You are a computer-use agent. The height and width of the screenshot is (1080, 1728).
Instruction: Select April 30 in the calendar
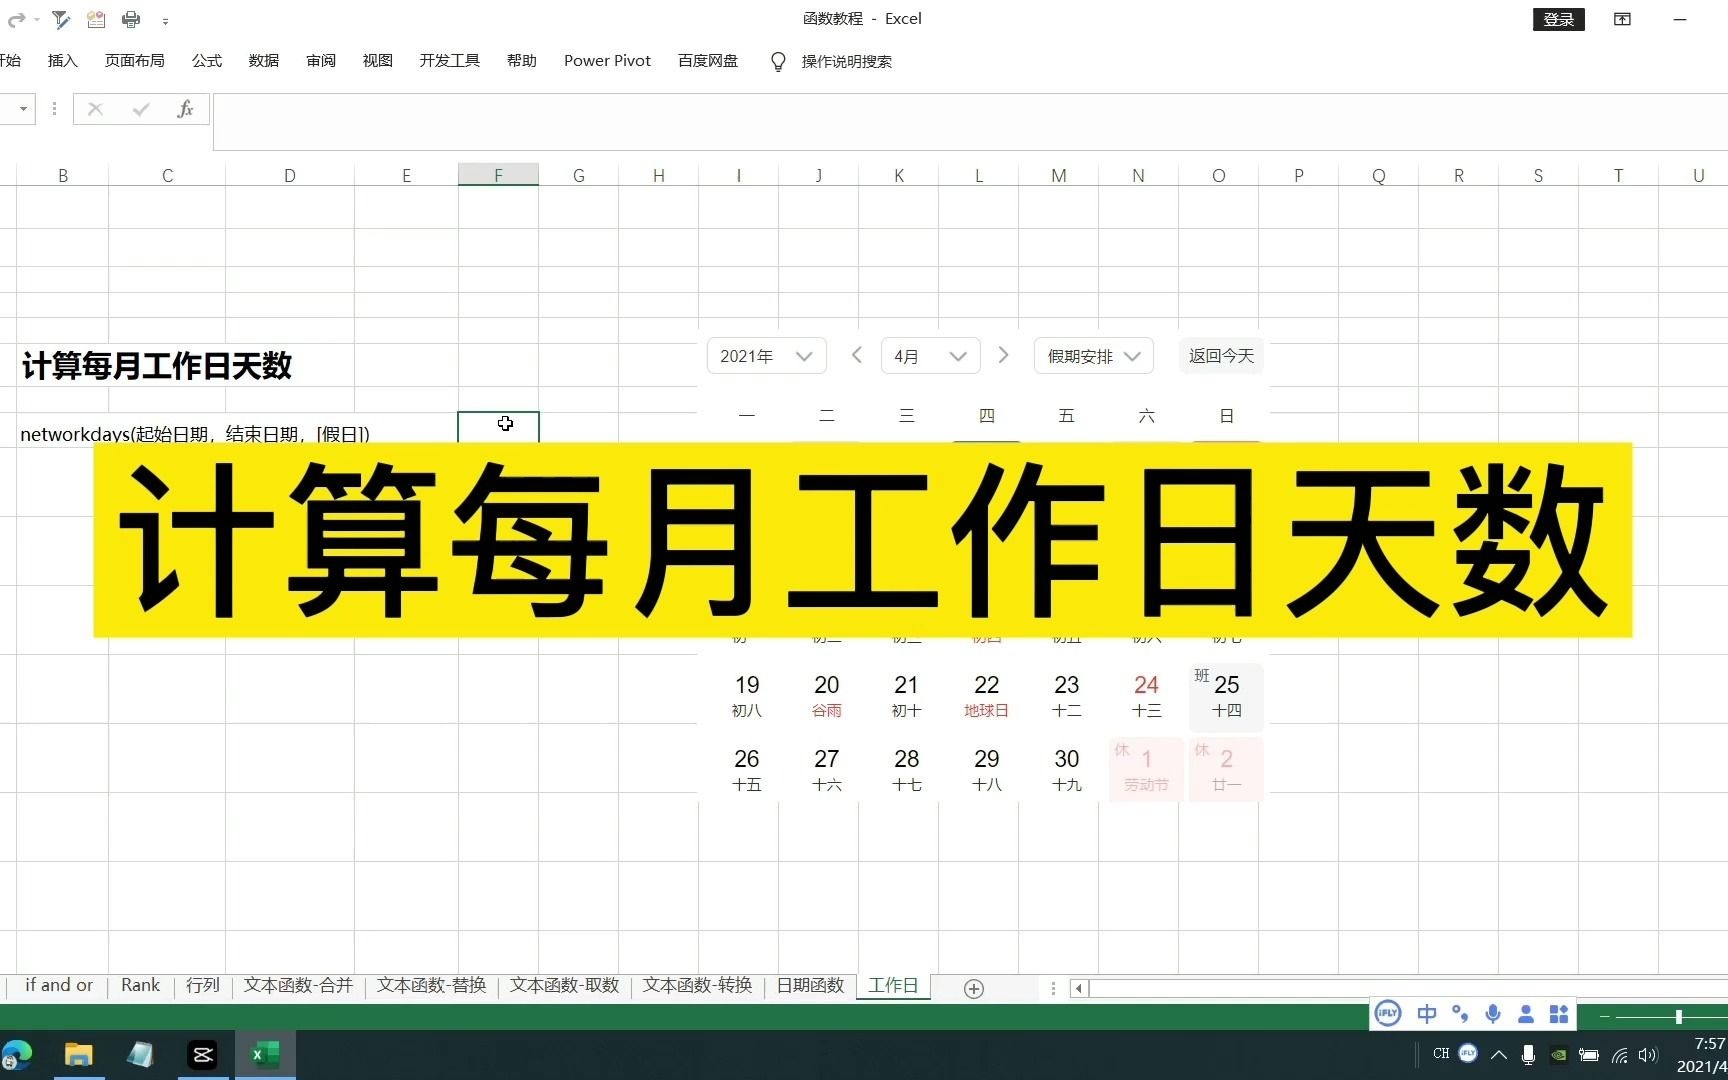(1067, 770)
